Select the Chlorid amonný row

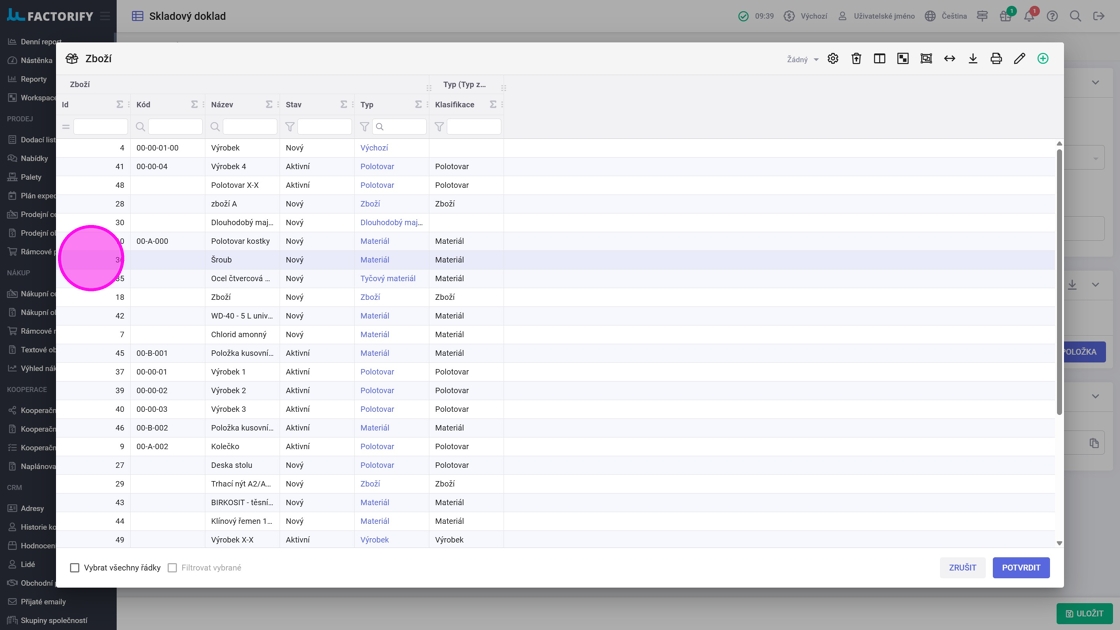[556, 334]
